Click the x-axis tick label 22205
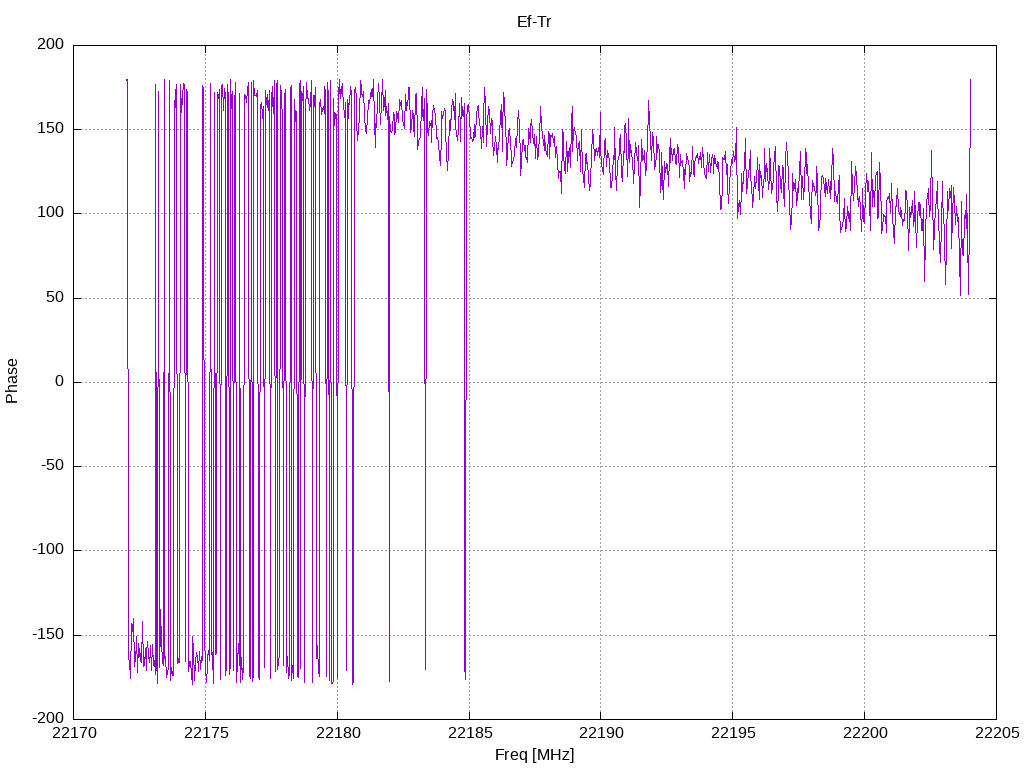Screen dimensions: 1024x768 click(997, 733)
